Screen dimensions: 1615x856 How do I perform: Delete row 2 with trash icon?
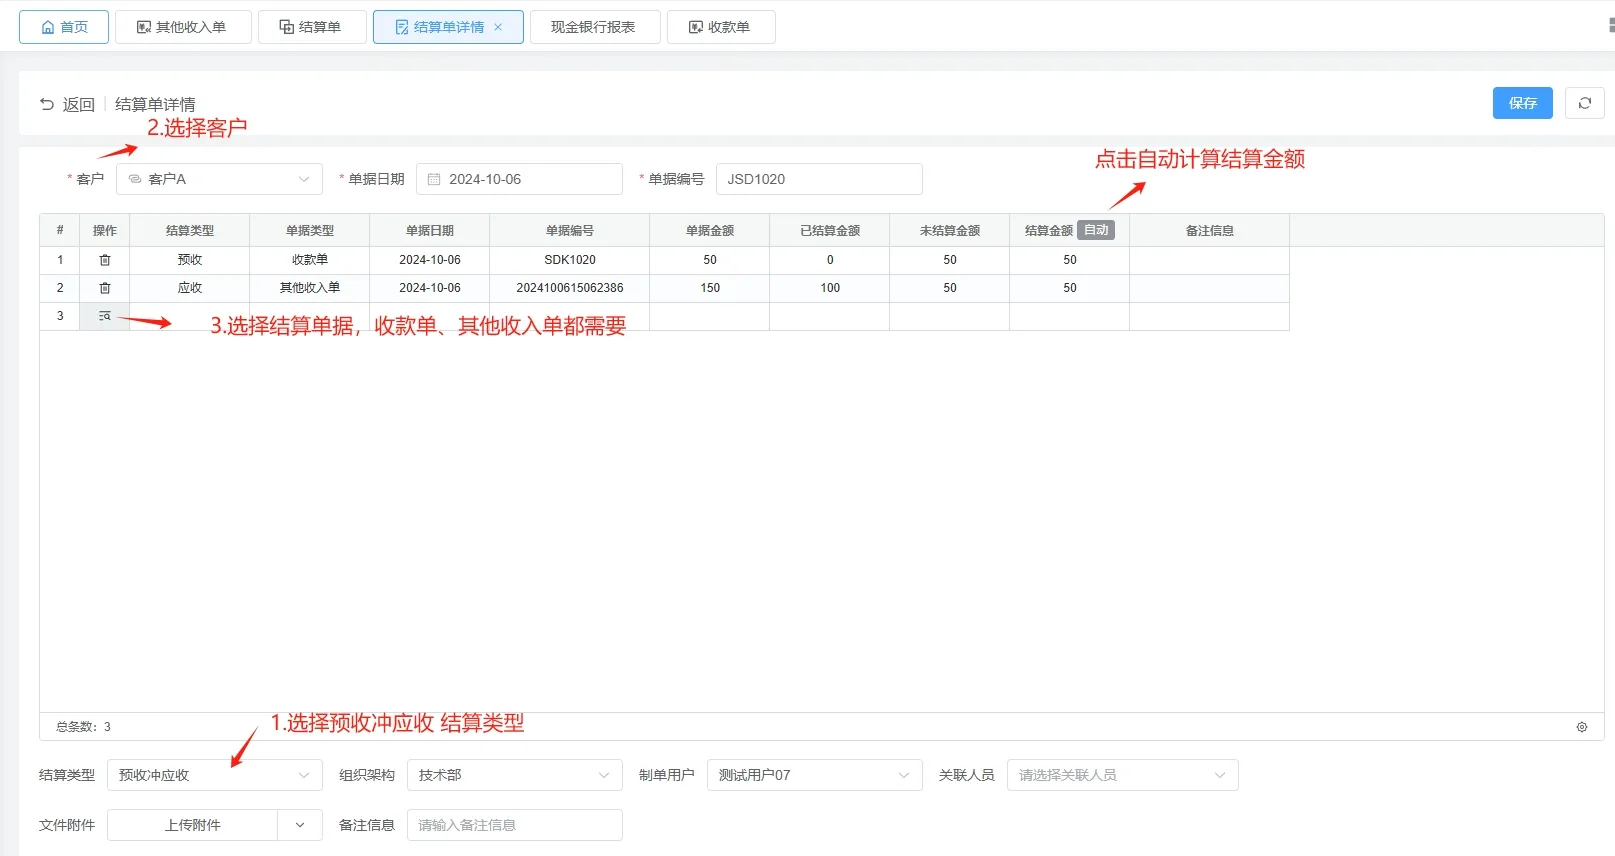pos(105,288)
